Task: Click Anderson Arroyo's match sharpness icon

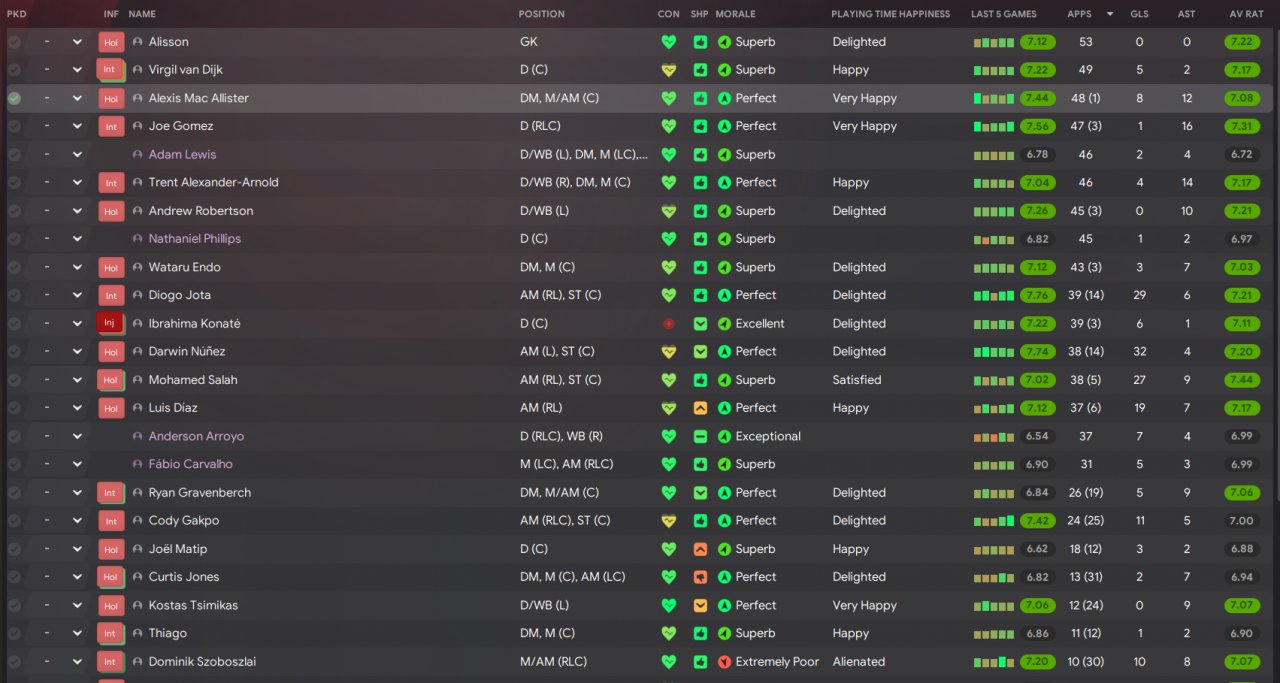Action: coord(700,437)
